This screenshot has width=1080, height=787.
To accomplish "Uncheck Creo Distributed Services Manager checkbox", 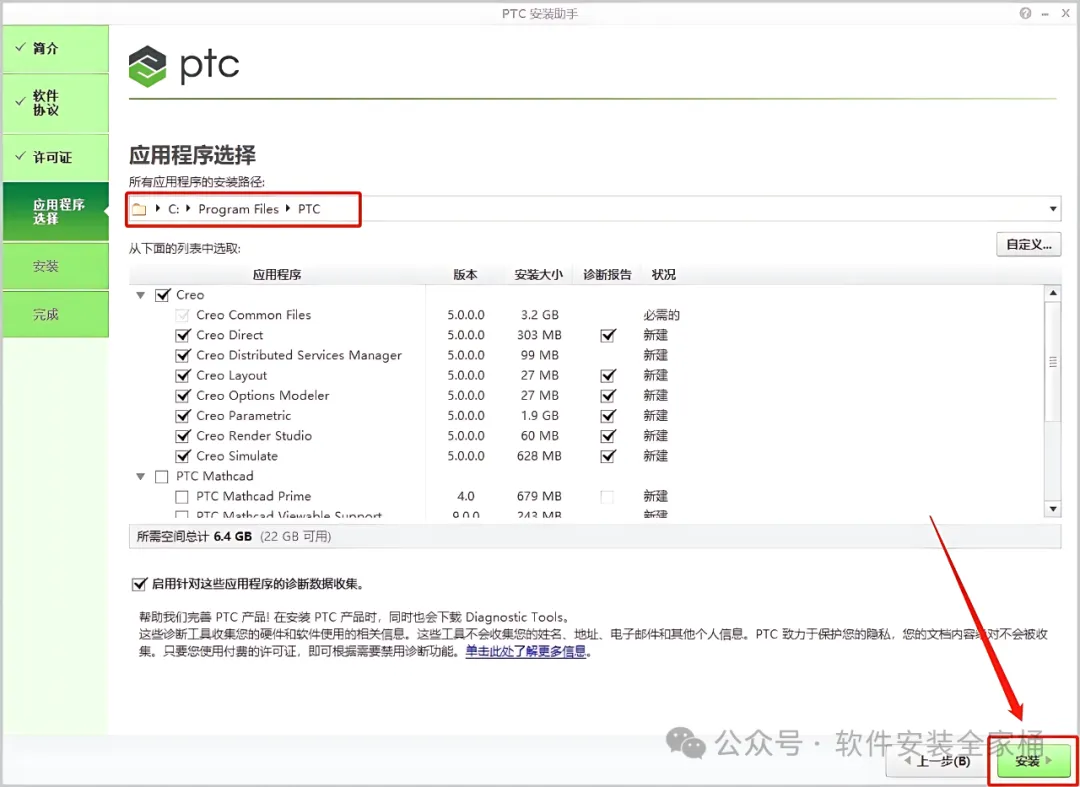I will [x=183, y=356].
